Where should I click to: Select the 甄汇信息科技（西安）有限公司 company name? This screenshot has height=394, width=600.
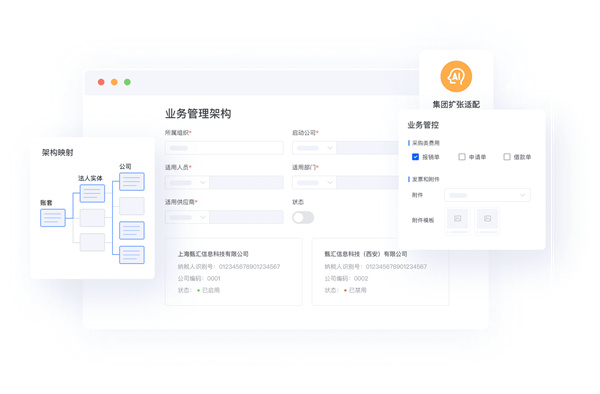point(366,254)
